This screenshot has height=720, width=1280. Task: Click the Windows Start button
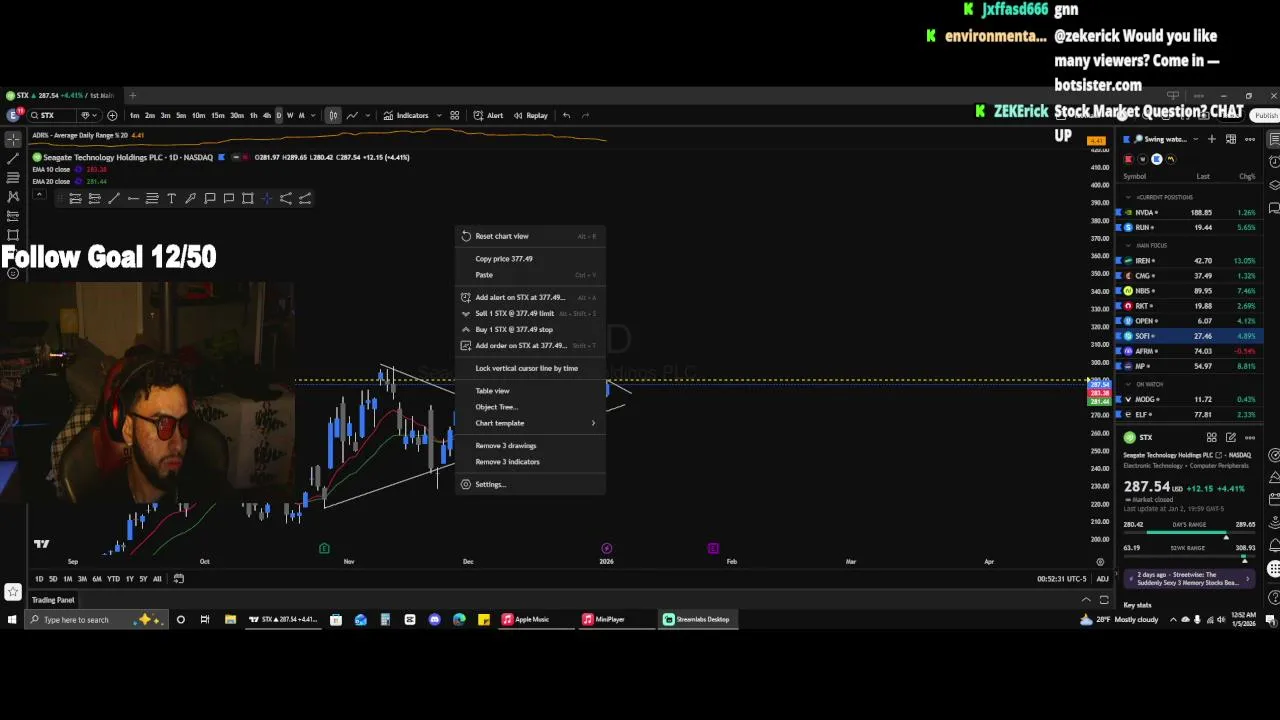click(12, 620)
